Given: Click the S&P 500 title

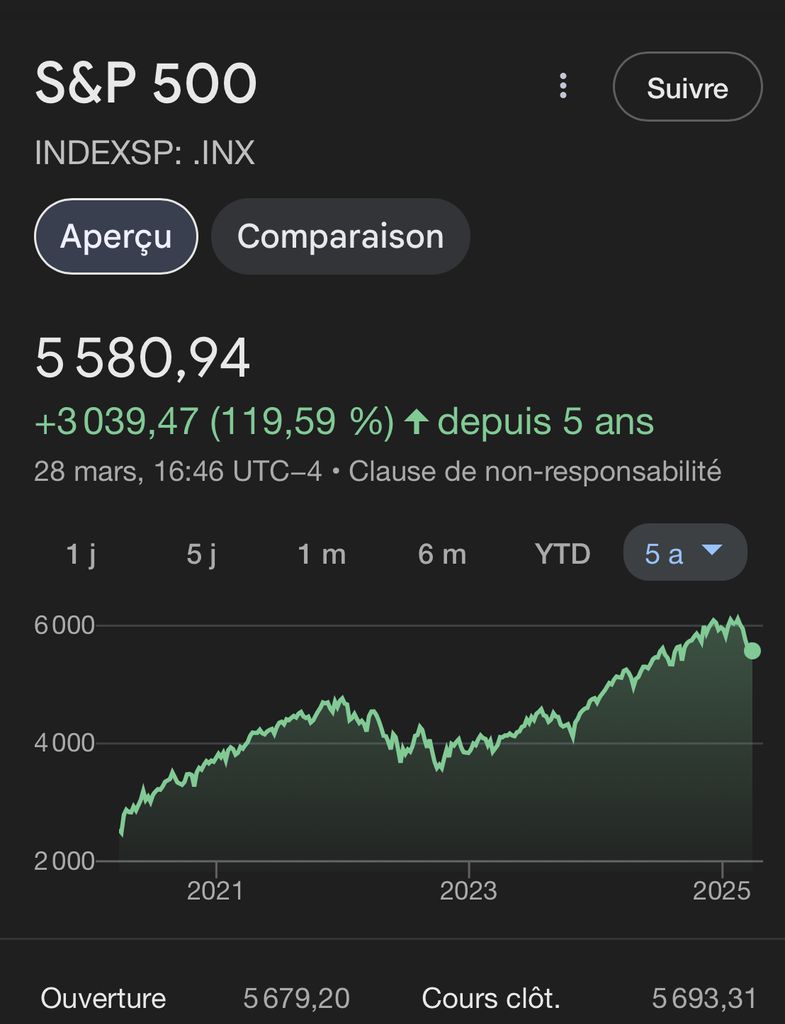Looking at the screenshot, I should point(146,84).
